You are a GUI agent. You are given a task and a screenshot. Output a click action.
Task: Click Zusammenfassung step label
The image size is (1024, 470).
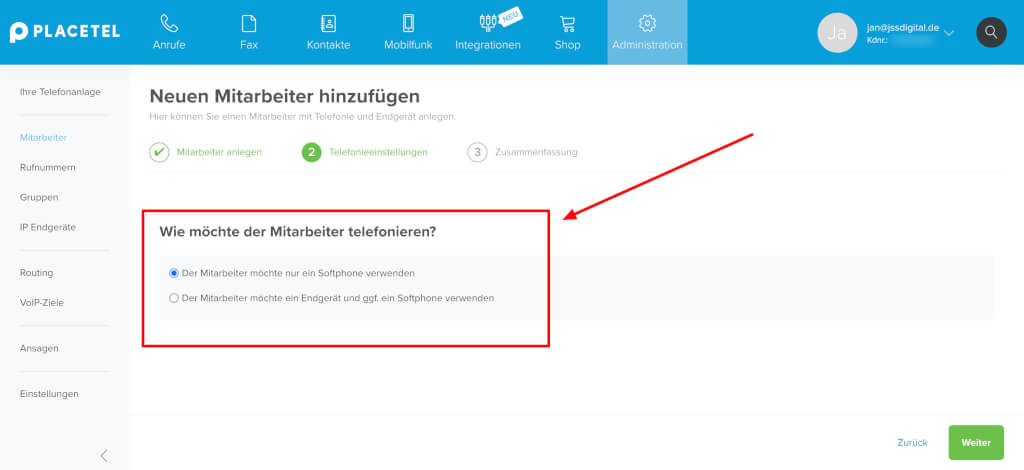pos(536,152)
